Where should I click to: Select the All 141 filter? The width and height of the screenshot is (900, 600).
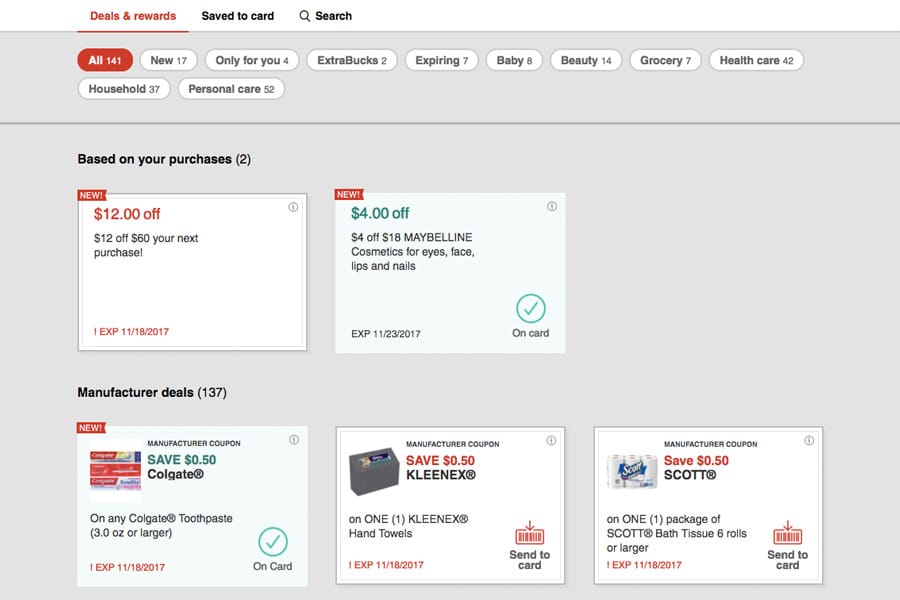click(105, 60)
